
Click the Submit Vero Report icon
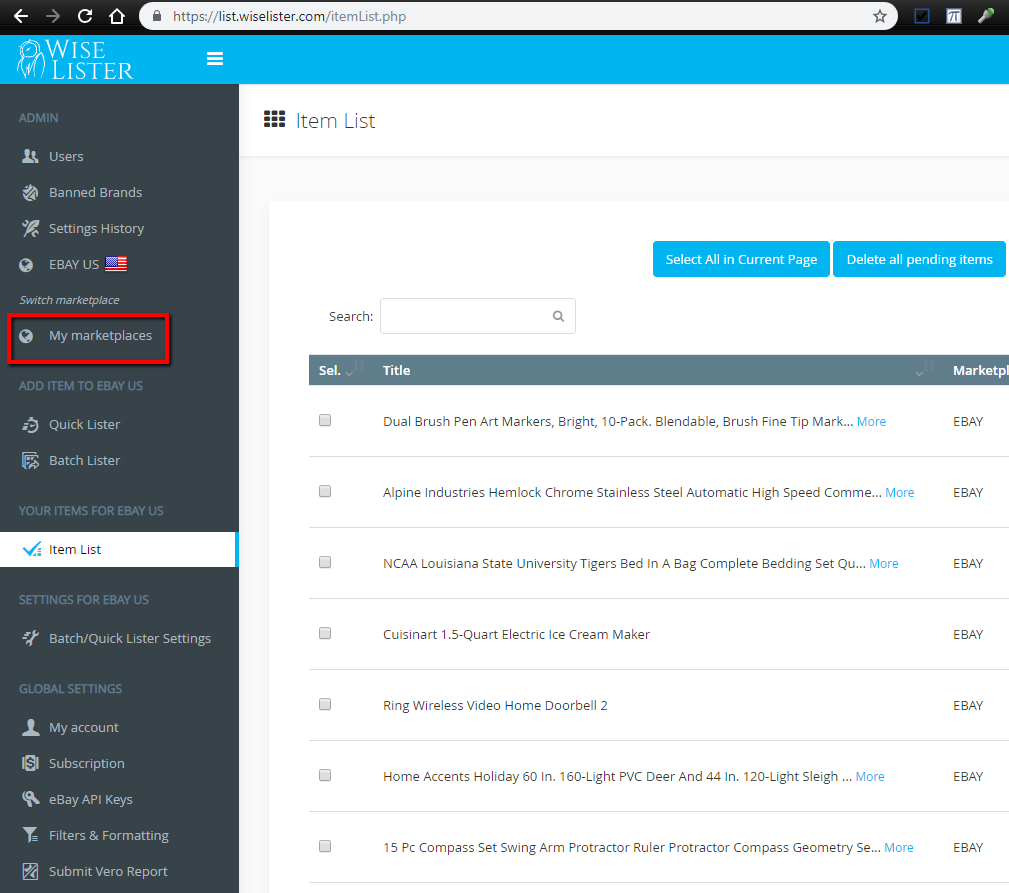point(30,871)
